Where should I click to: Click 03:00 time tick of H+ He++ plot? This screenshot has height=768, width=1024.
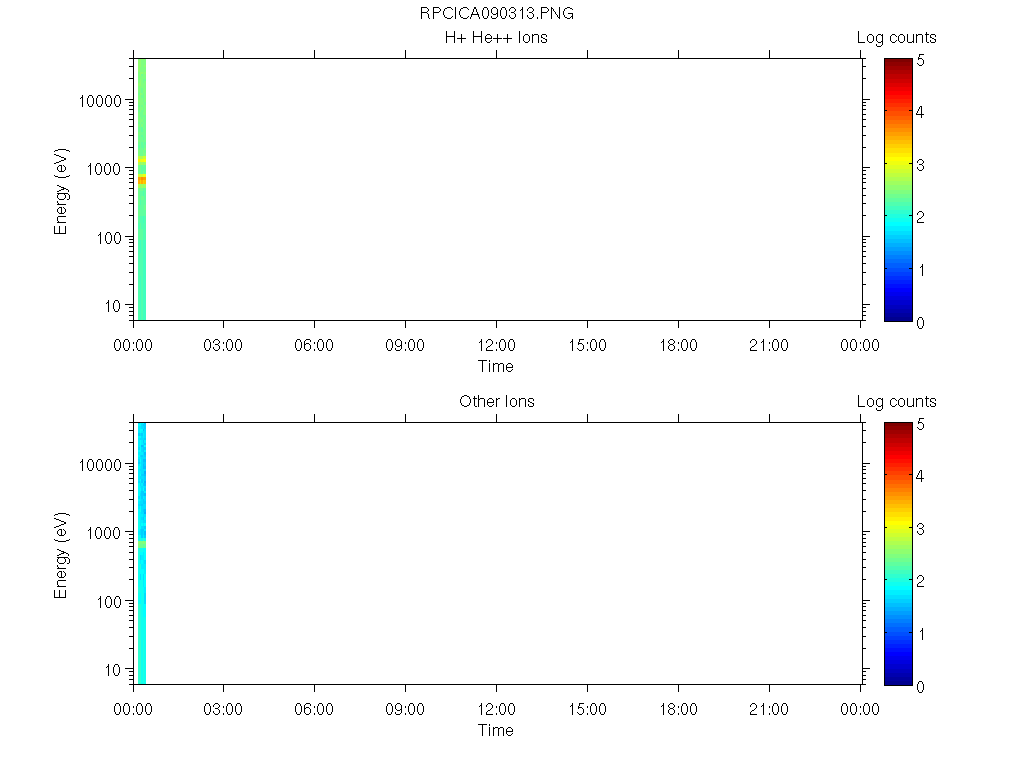click(x=223, y=345)
